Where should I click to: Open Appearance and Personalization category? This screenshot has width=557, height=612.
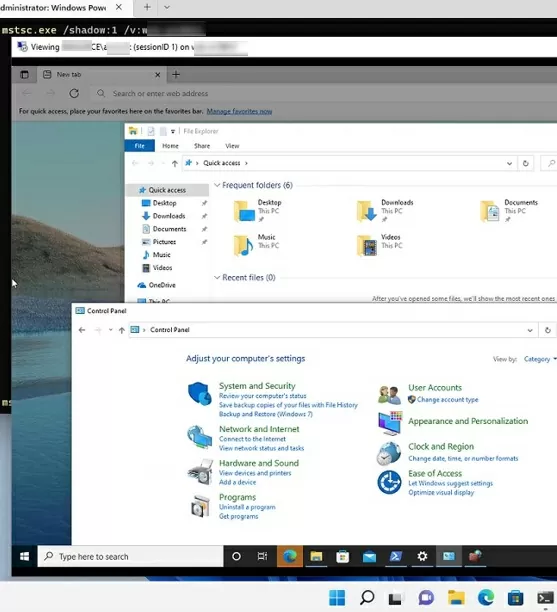(468, 421)
